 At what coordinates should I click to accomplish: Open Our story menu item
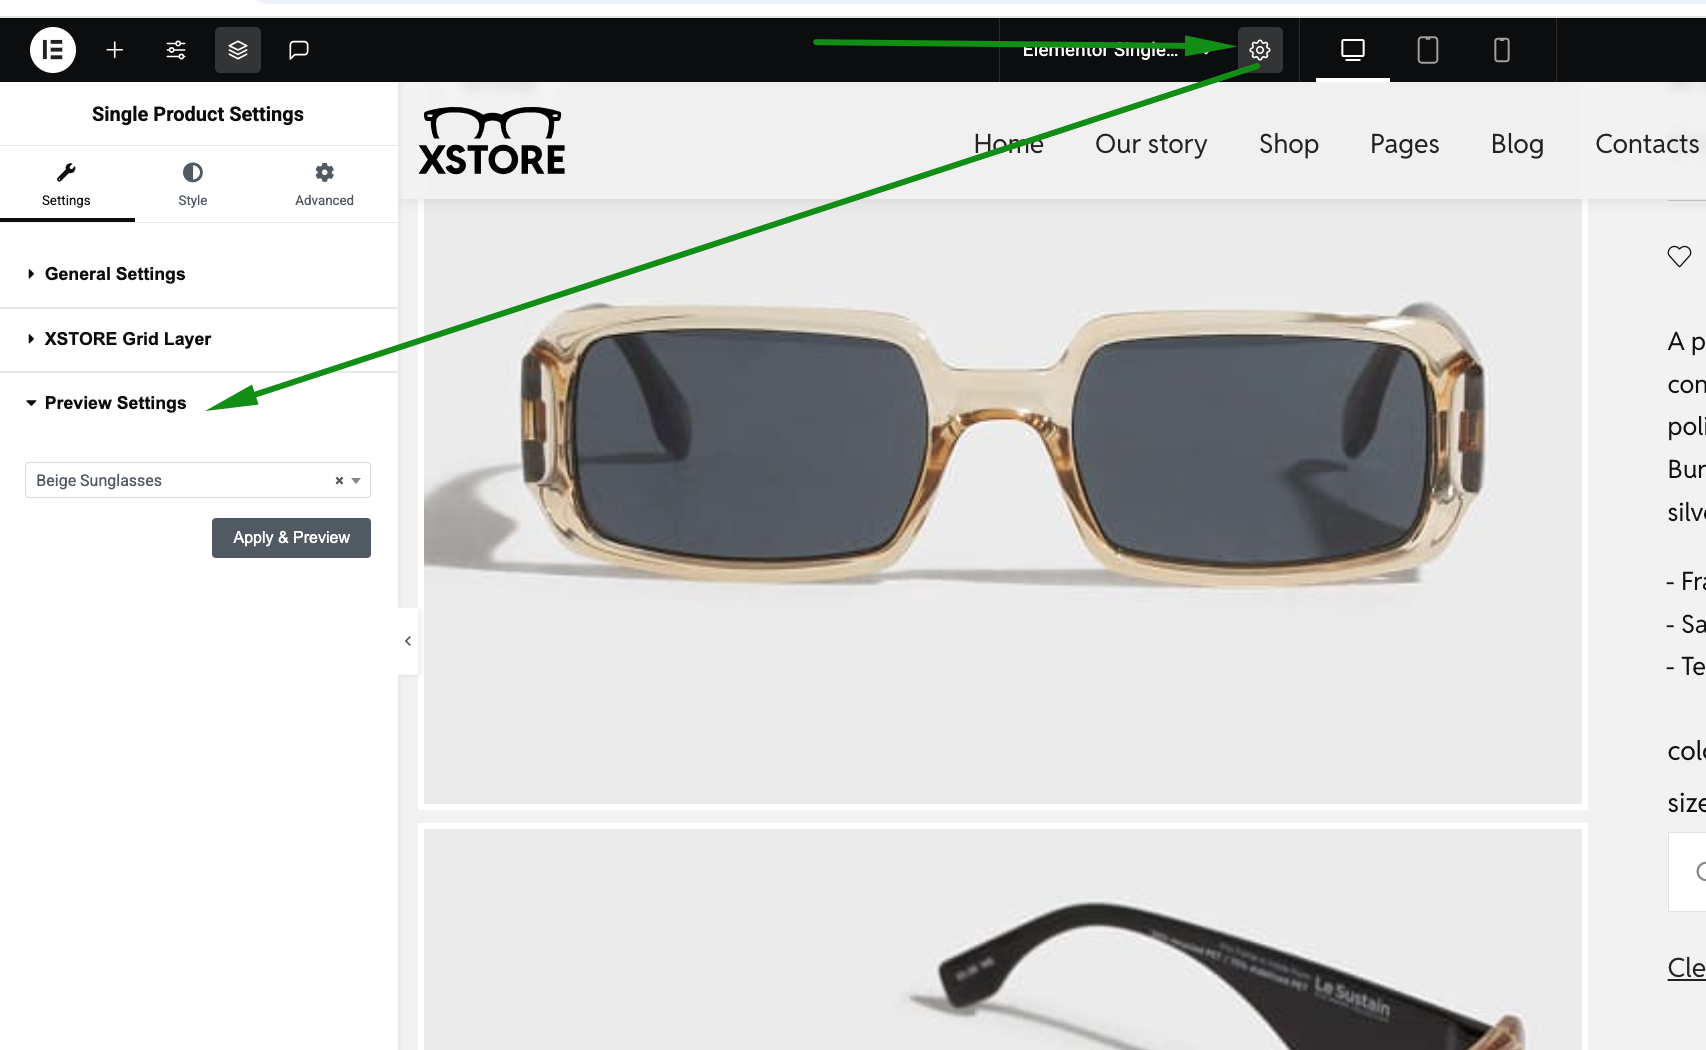pyautogui.click(x=1151, y=144)
